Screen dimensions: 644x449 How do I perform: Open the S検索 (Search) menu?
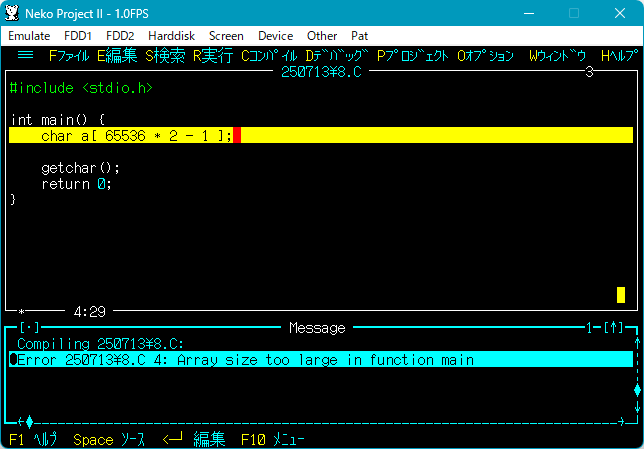[165, 55]
